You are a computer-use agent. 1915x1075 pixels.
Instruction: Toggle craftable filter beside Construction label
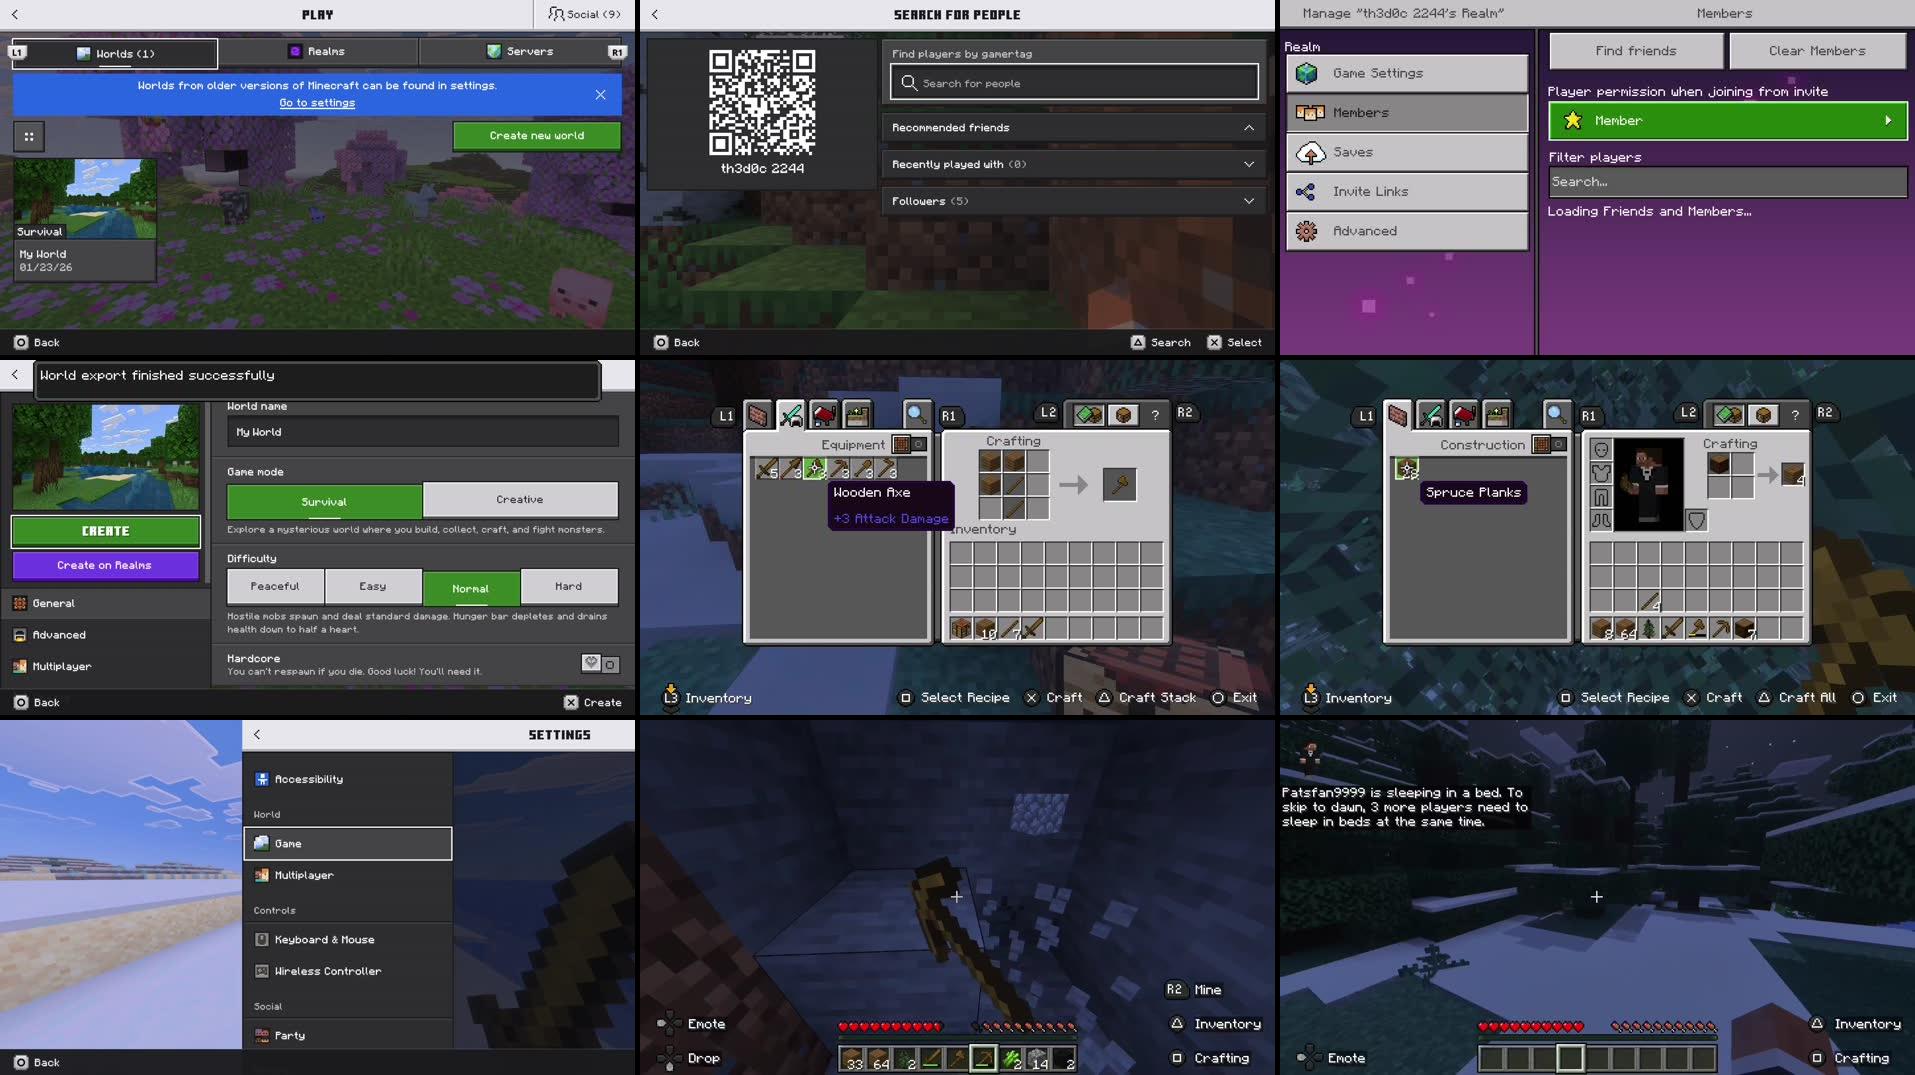(x=1549, y=444)
